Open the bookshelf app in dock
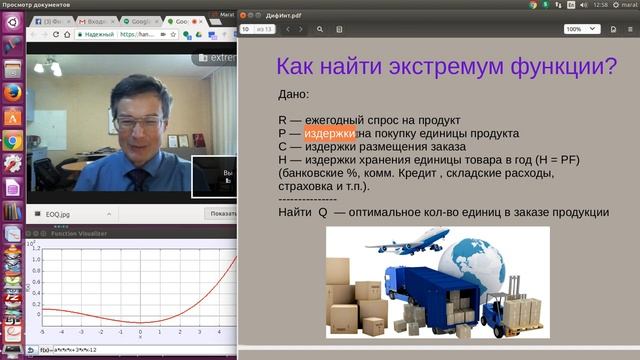Screen dimensions: 640x360 (12, 211)
